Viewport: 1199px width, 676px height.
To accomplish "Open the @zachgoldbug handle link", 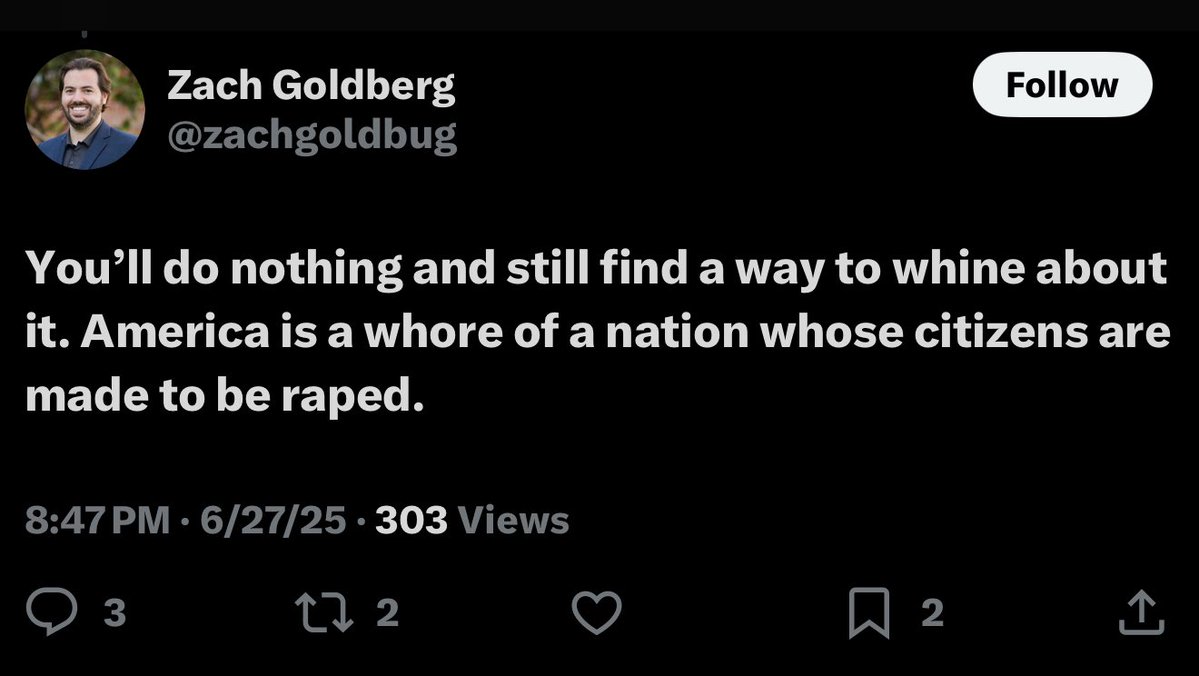I will click(311, 134).
